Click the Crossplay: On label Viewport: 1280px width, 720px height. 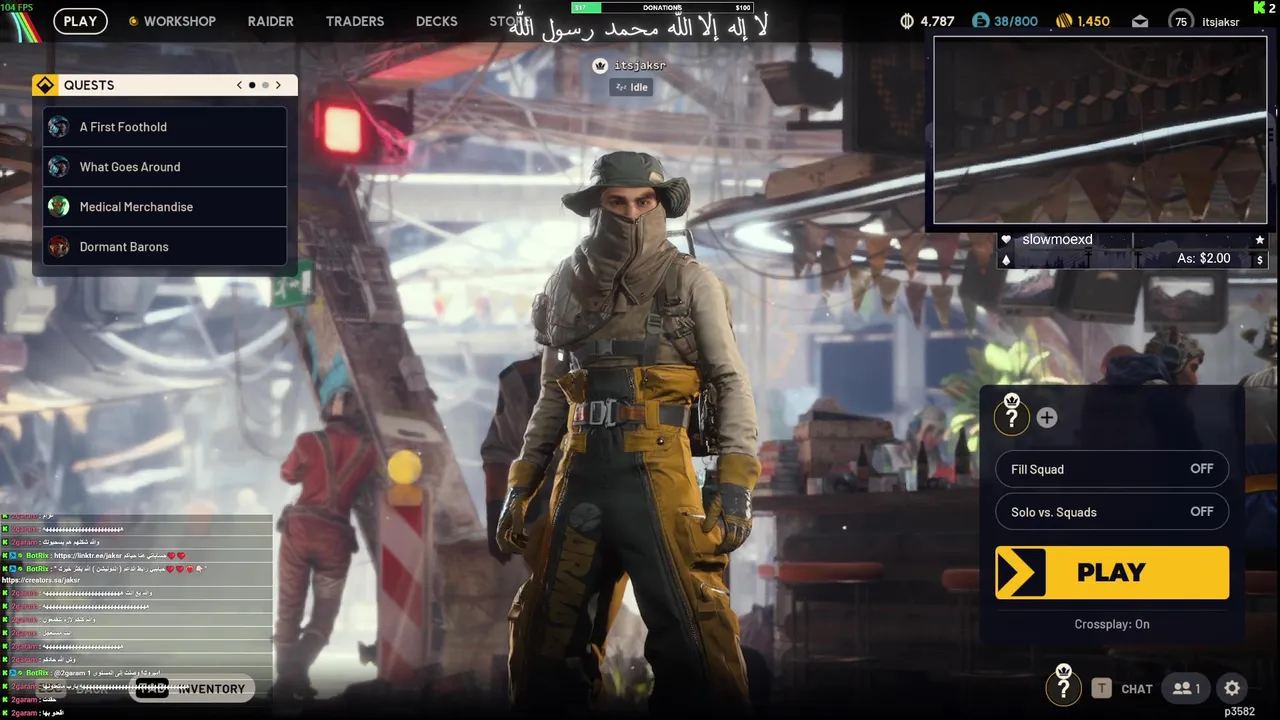[1112, 624]
